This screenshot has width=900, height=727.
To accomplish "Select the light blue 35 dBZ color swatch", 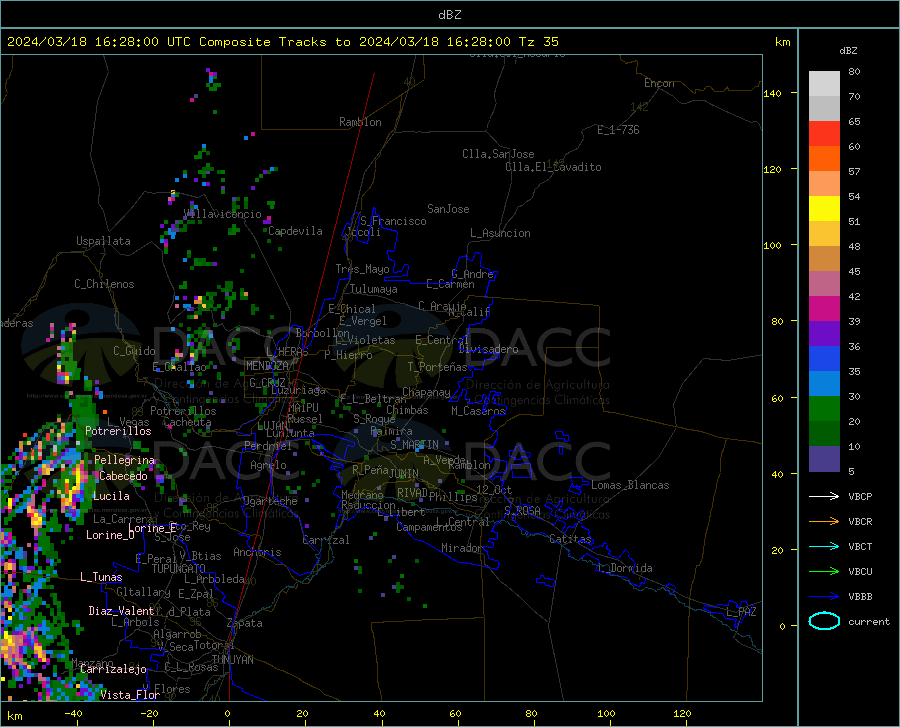I will click(x=824, y=384).
